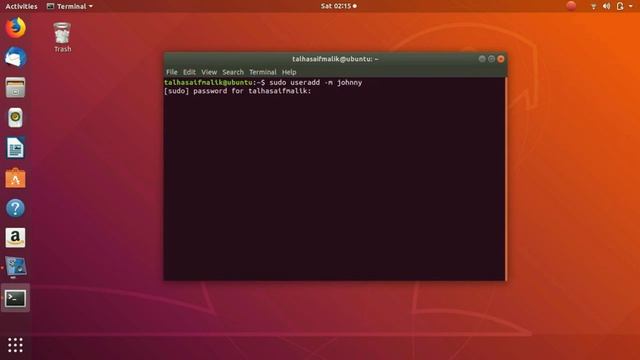Open the Terminal app menu dropdown
Image resolution: width=640 pixels, height=360 pixels.
pos(70,6)
